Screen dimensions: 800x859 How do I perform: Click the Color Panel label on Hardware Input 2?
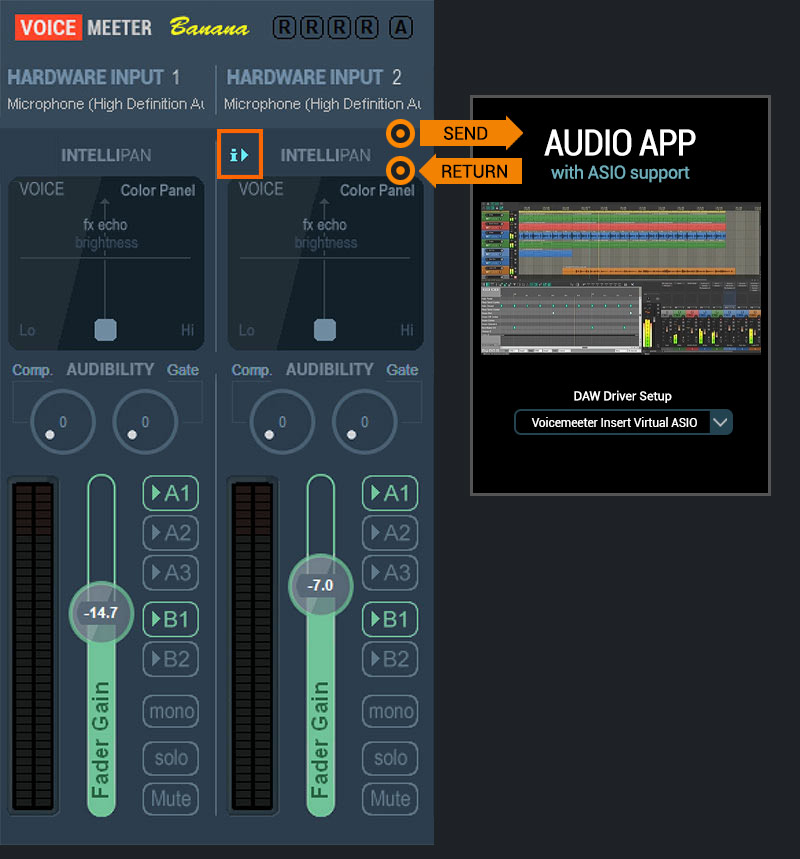point(377,190)
